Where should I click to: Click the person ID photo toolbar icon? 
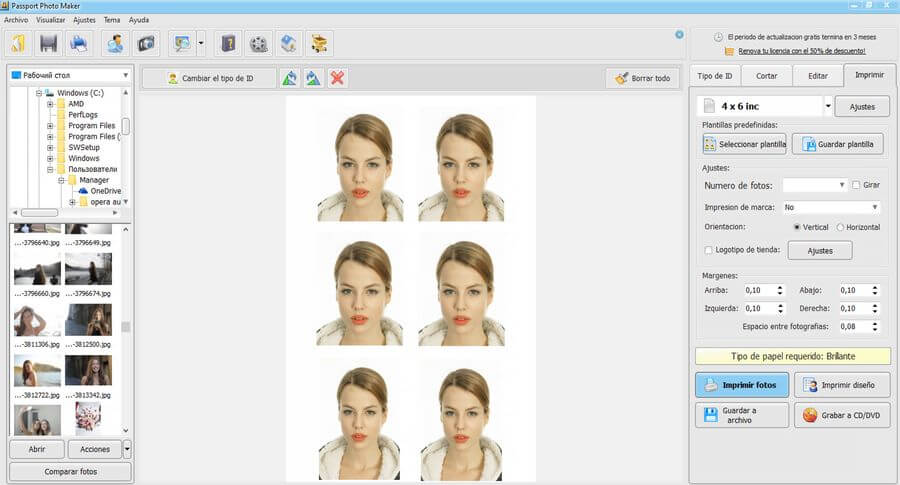[x=115, y=44]
